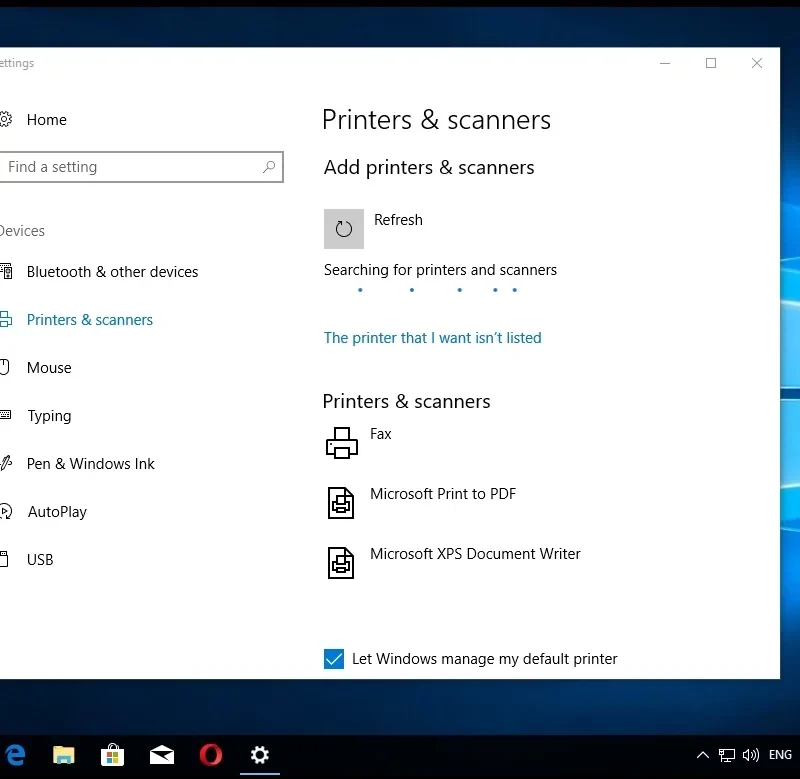
Task: Click the Mouse sidebar icon
Action: [5, 367]
